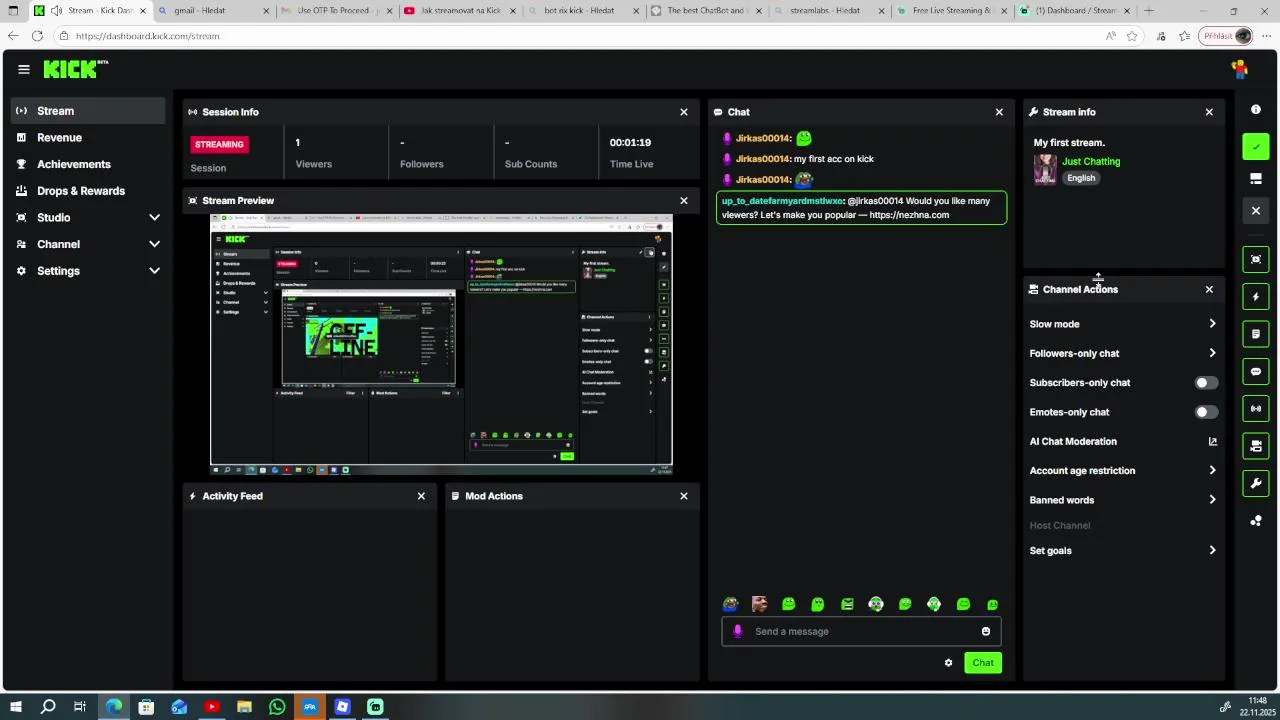Click the green checkmark button in right toolbar
The height and width of the screenshot is (720, 1280).
click(1256, 147)
